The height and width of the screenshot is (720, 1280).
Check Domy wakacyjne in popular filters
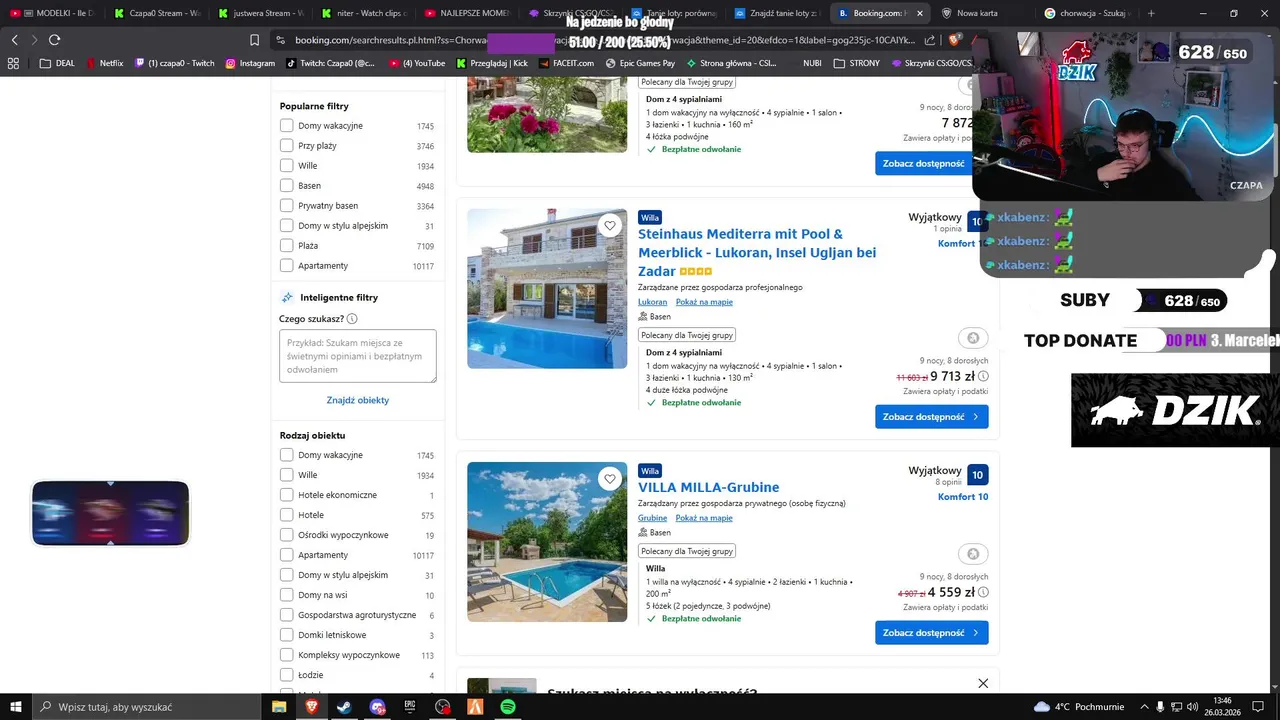(x=287, y=126)
